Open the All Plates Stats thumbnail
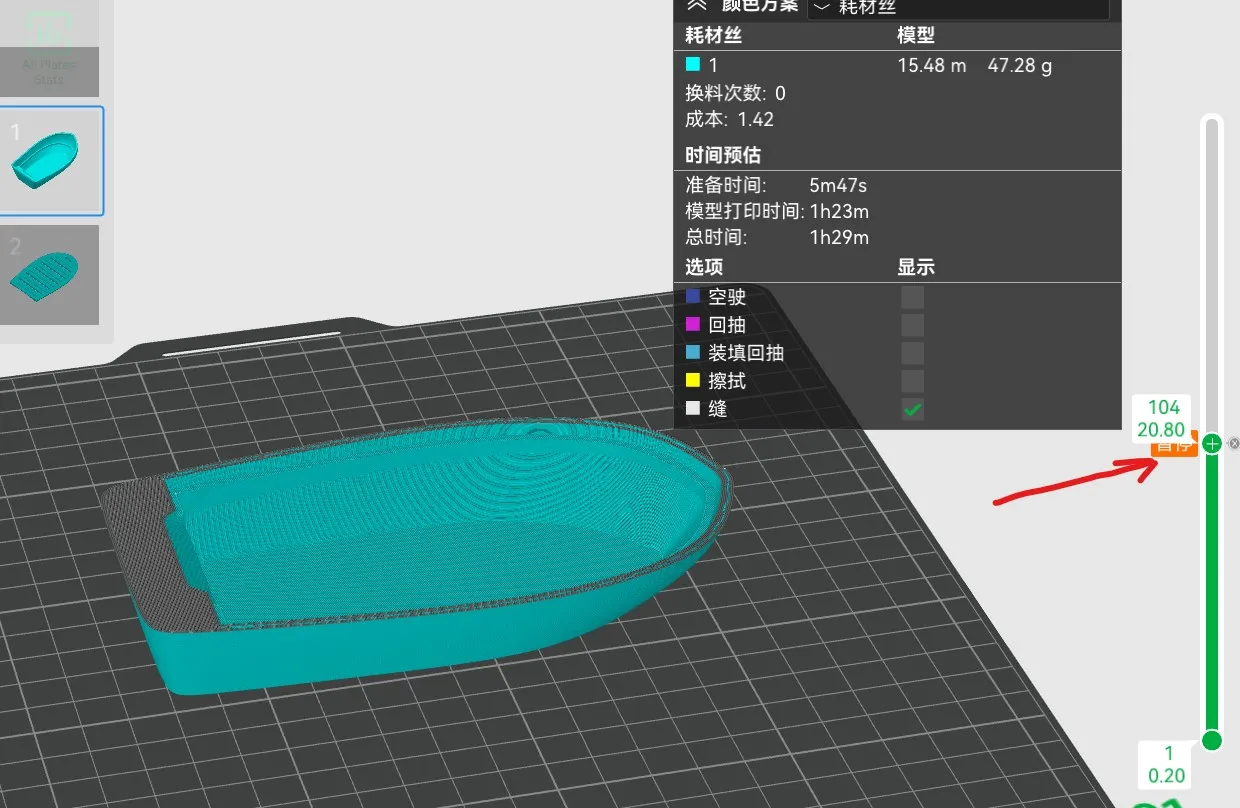The height and width of the screenshot is (808, 1240). (49, 47)
